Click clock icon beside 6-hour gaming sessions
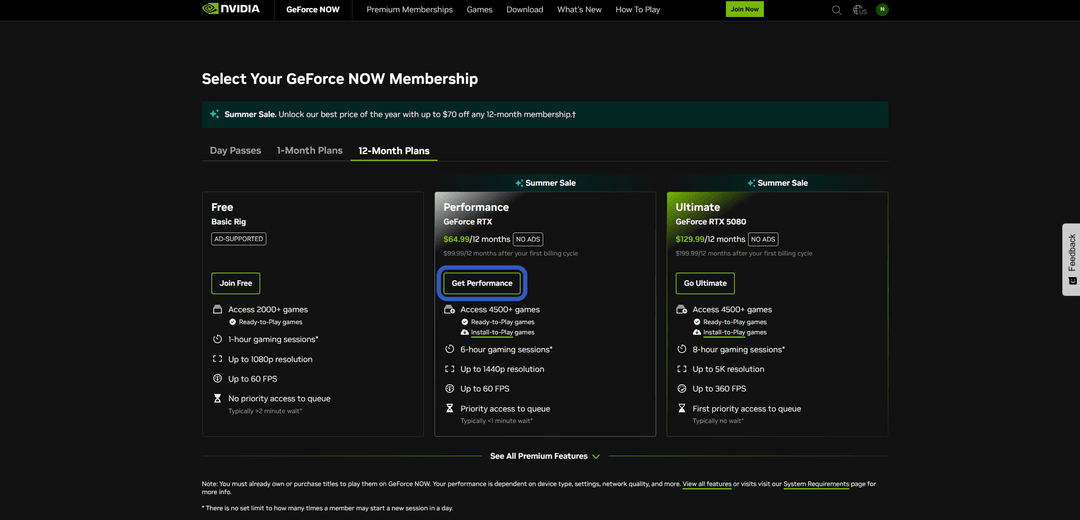Image resolution: width=1080 pixels, height=520 pixels. point(450,349)
